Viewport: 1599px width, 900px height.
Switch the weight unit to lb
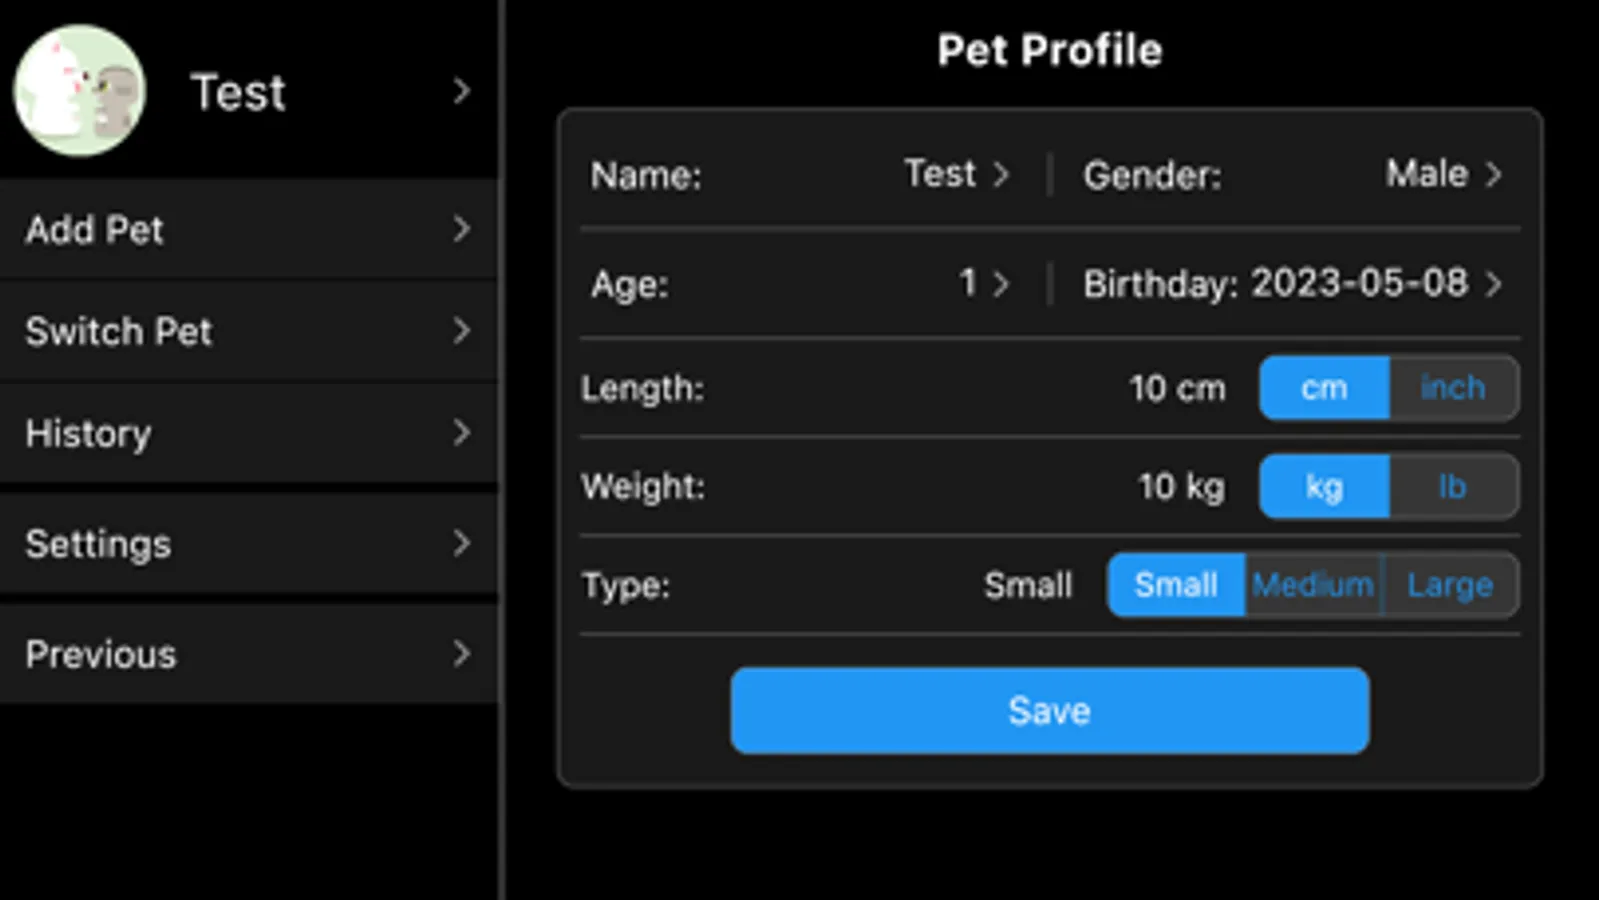(1453, 487)
